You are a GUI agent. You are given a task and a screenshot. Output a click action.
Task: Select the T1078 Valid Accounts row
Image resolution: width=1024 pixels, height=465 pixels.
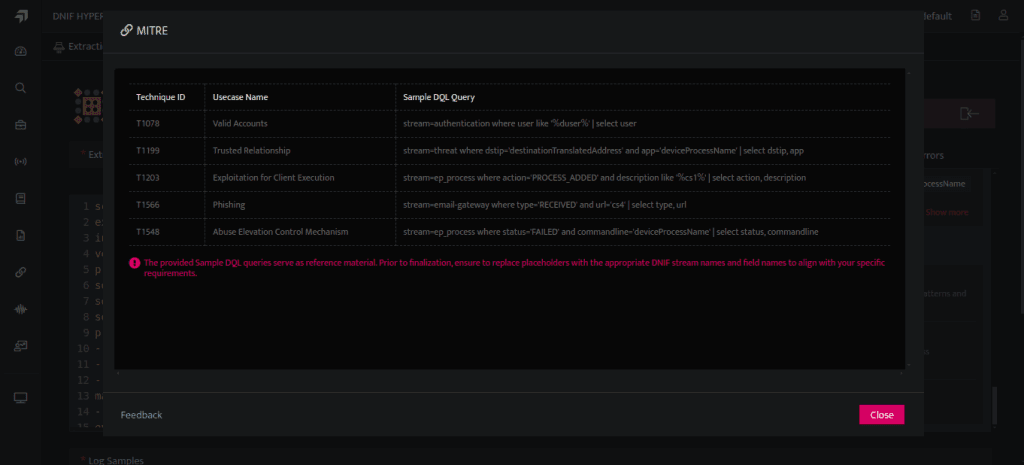point(509,123)
